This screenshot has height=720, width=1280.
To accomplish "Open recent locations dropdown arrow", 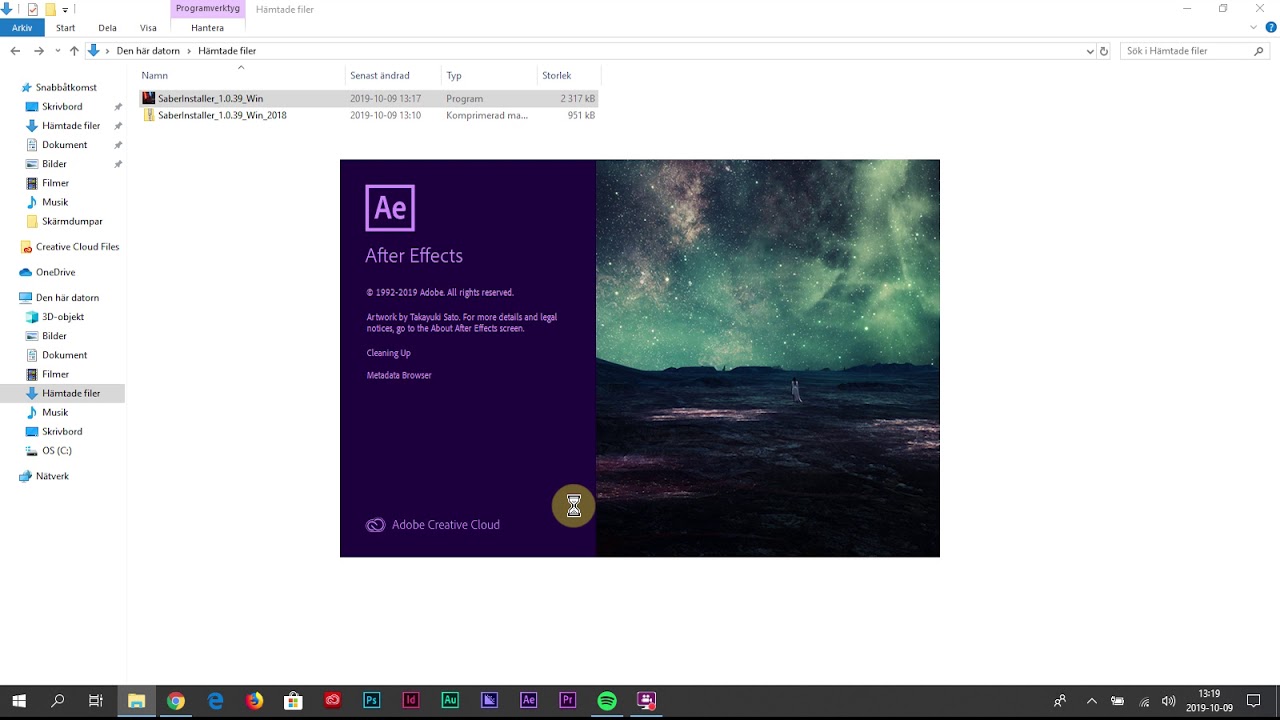I will pyautogui.click(x=57, y=51).
